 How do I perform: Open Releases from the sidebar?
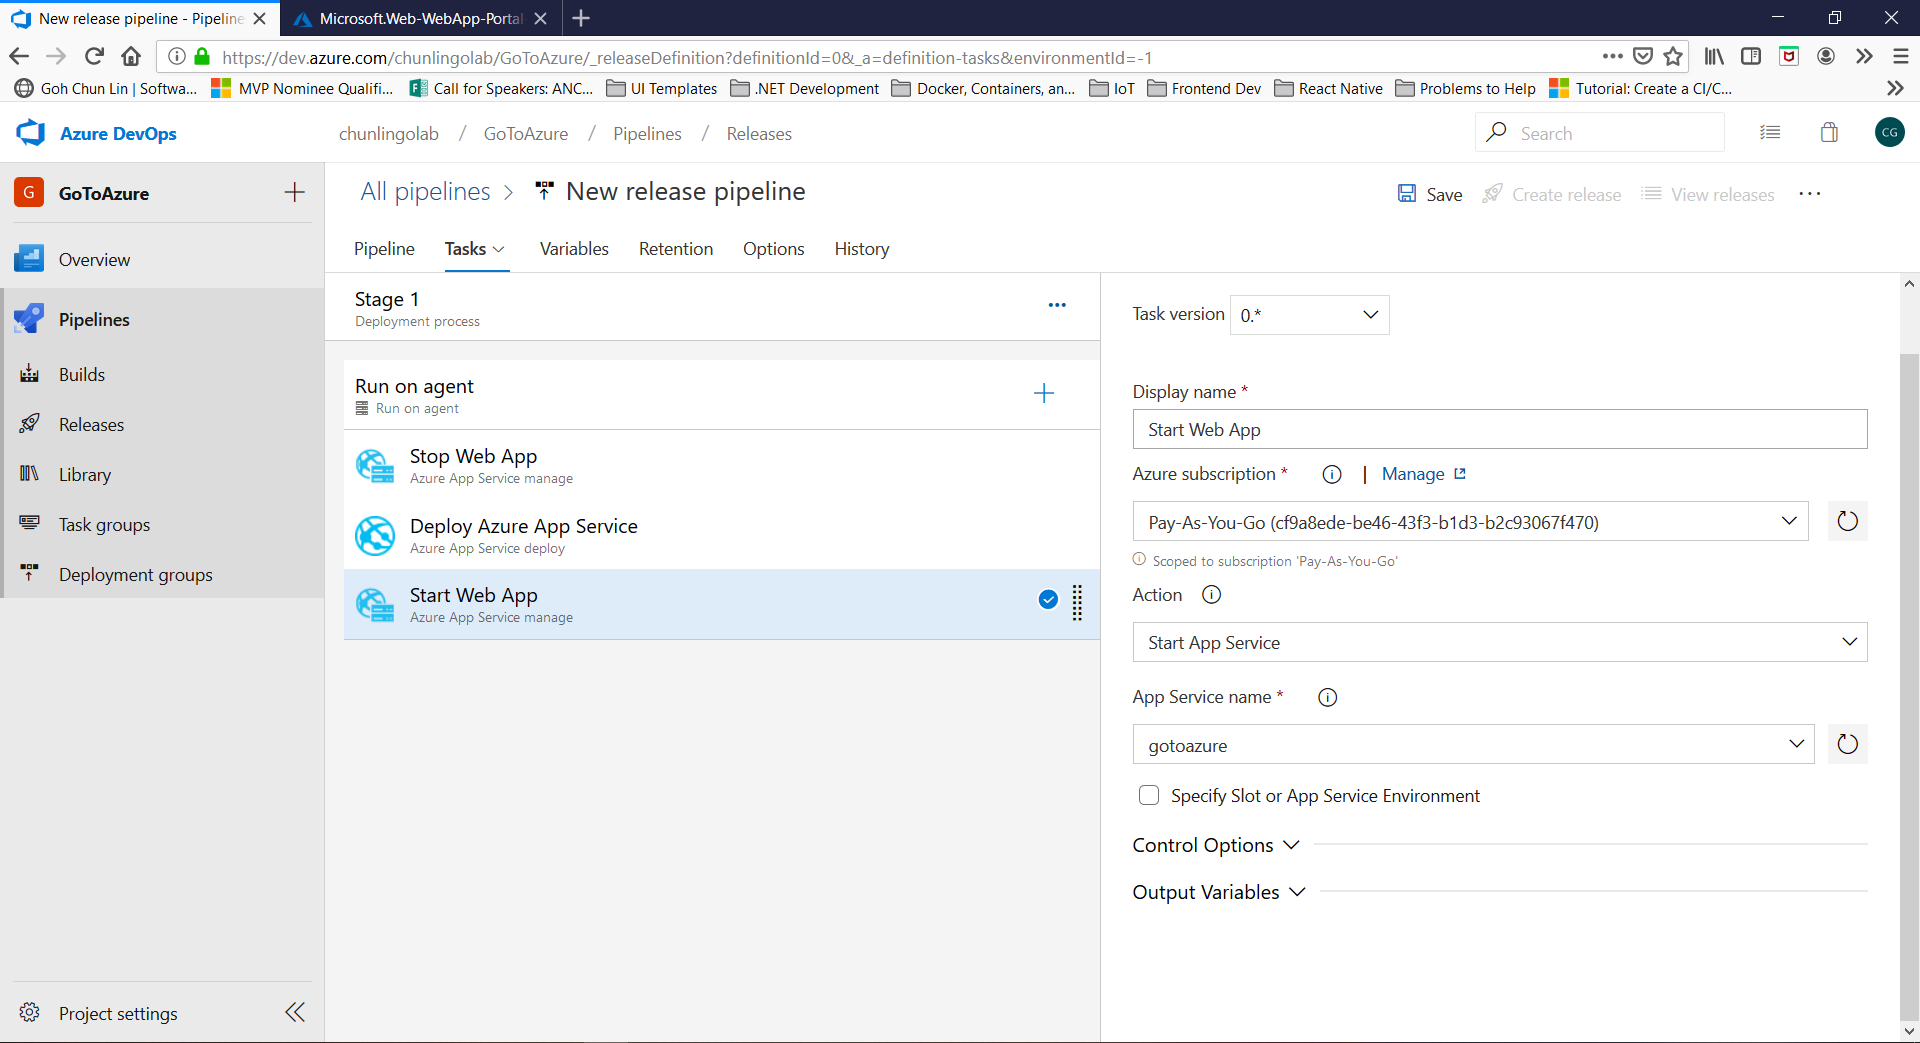pyautogui.click(x=91, y=425)
